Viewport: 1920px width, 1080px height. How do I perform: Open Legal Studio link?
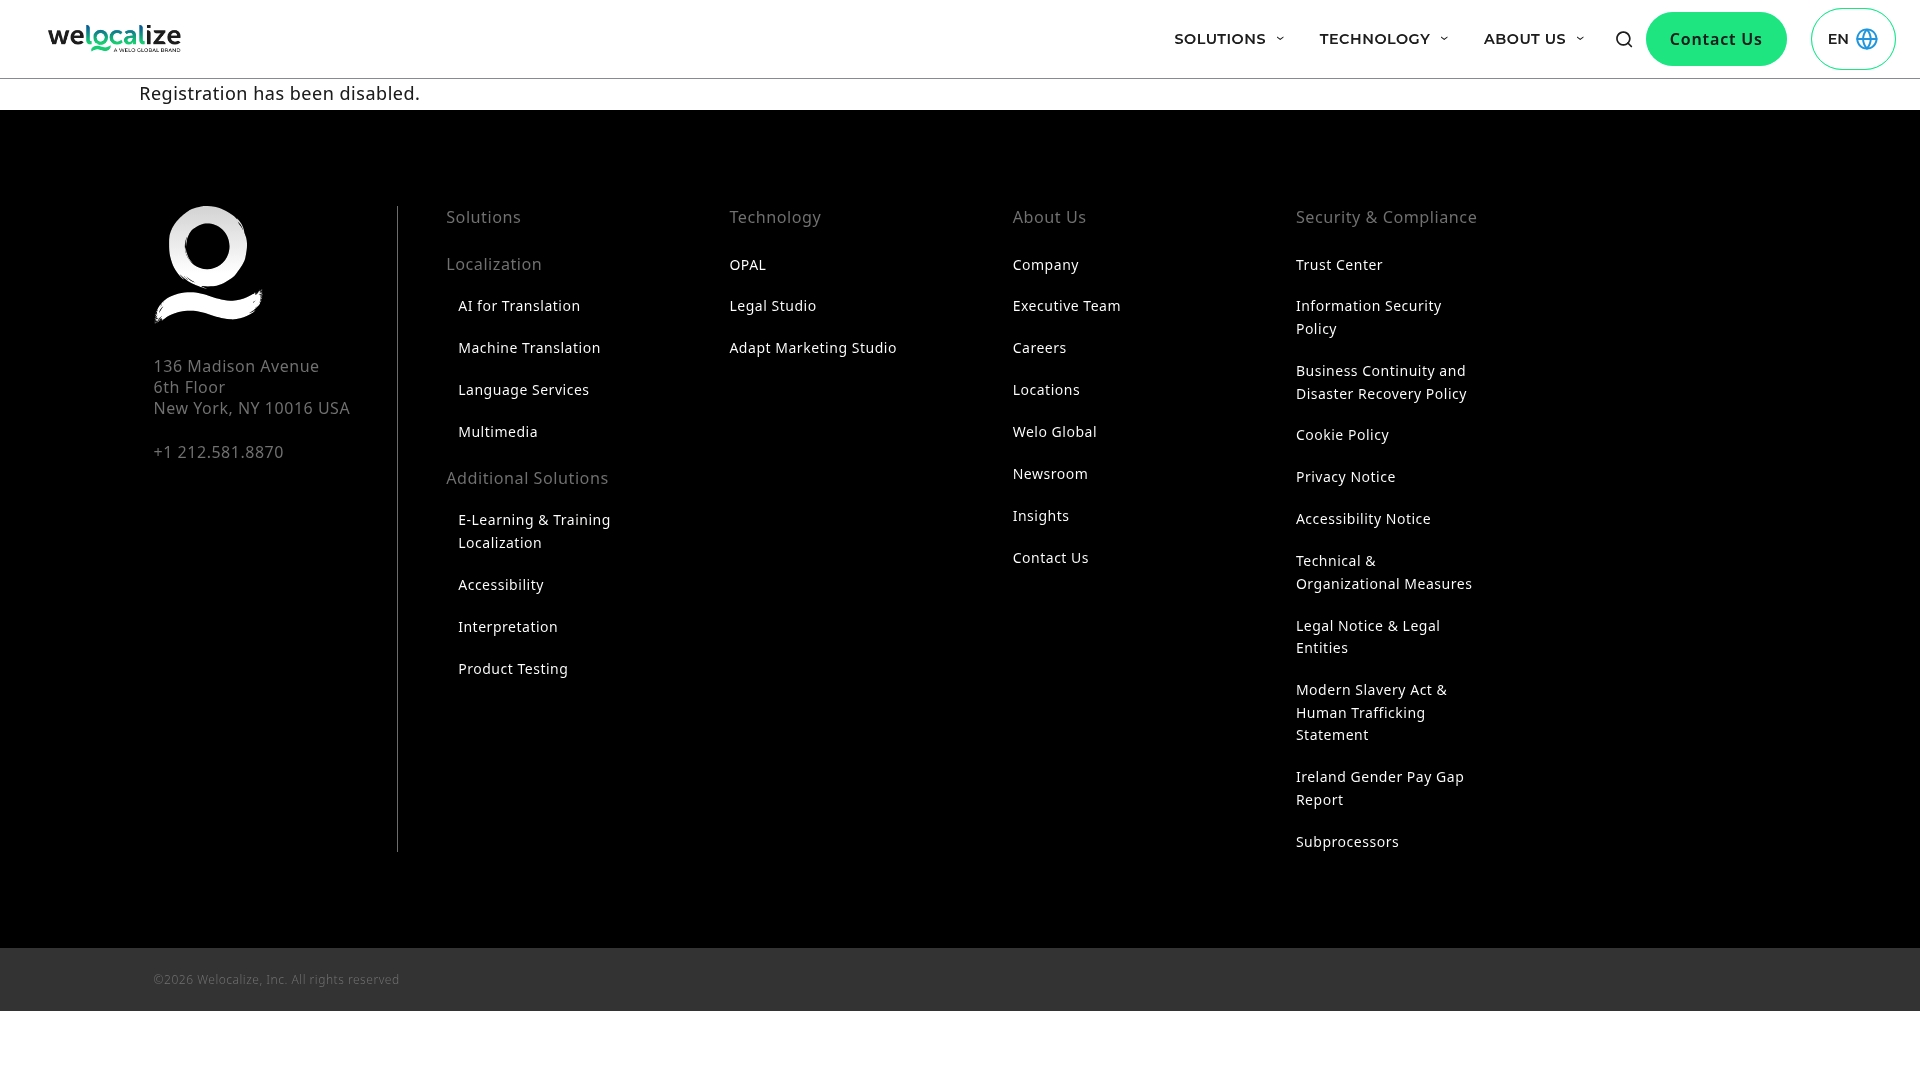(772, 306)
